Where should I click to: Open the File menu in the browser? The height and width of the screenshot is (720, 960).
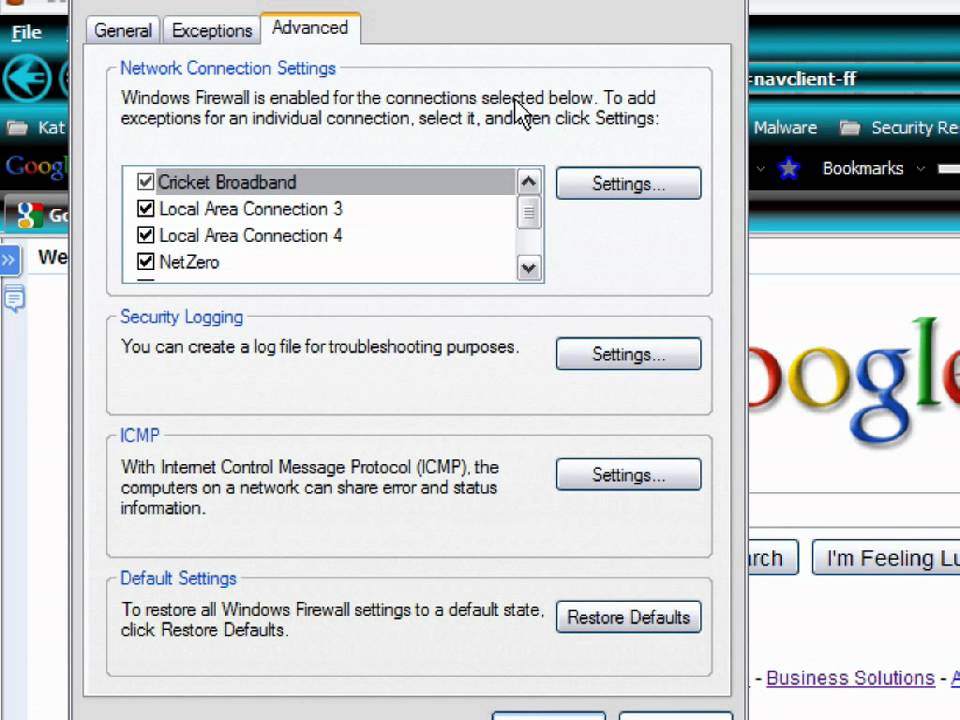click(26, 32)
